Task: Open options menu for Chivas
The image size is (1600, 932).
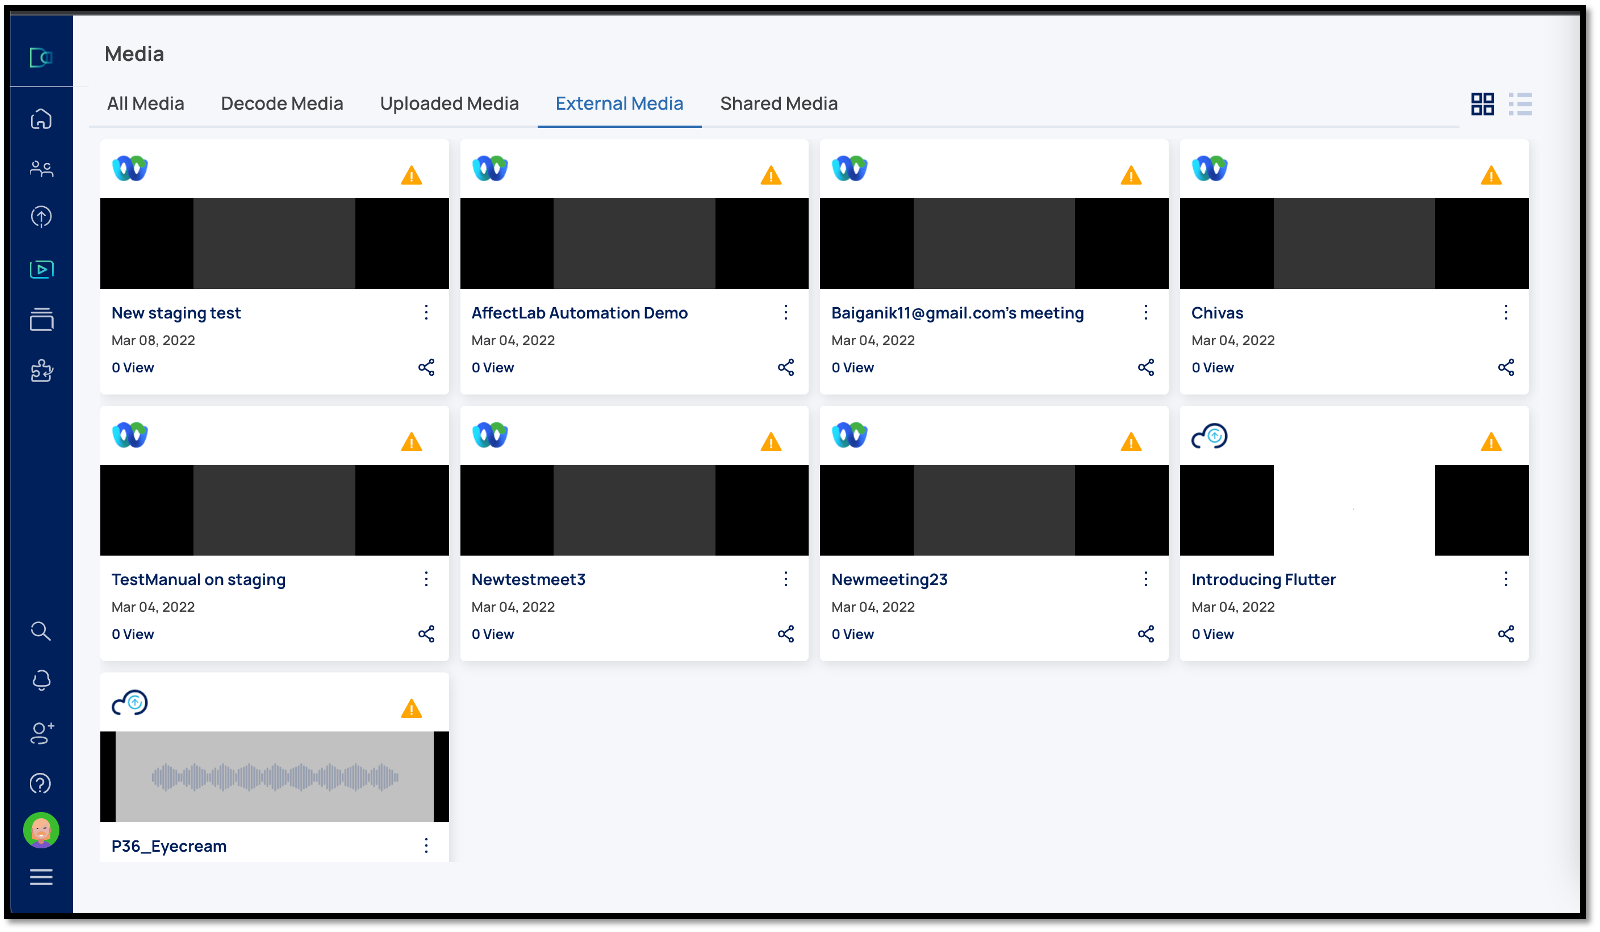Action: [x=1506, y=313]
